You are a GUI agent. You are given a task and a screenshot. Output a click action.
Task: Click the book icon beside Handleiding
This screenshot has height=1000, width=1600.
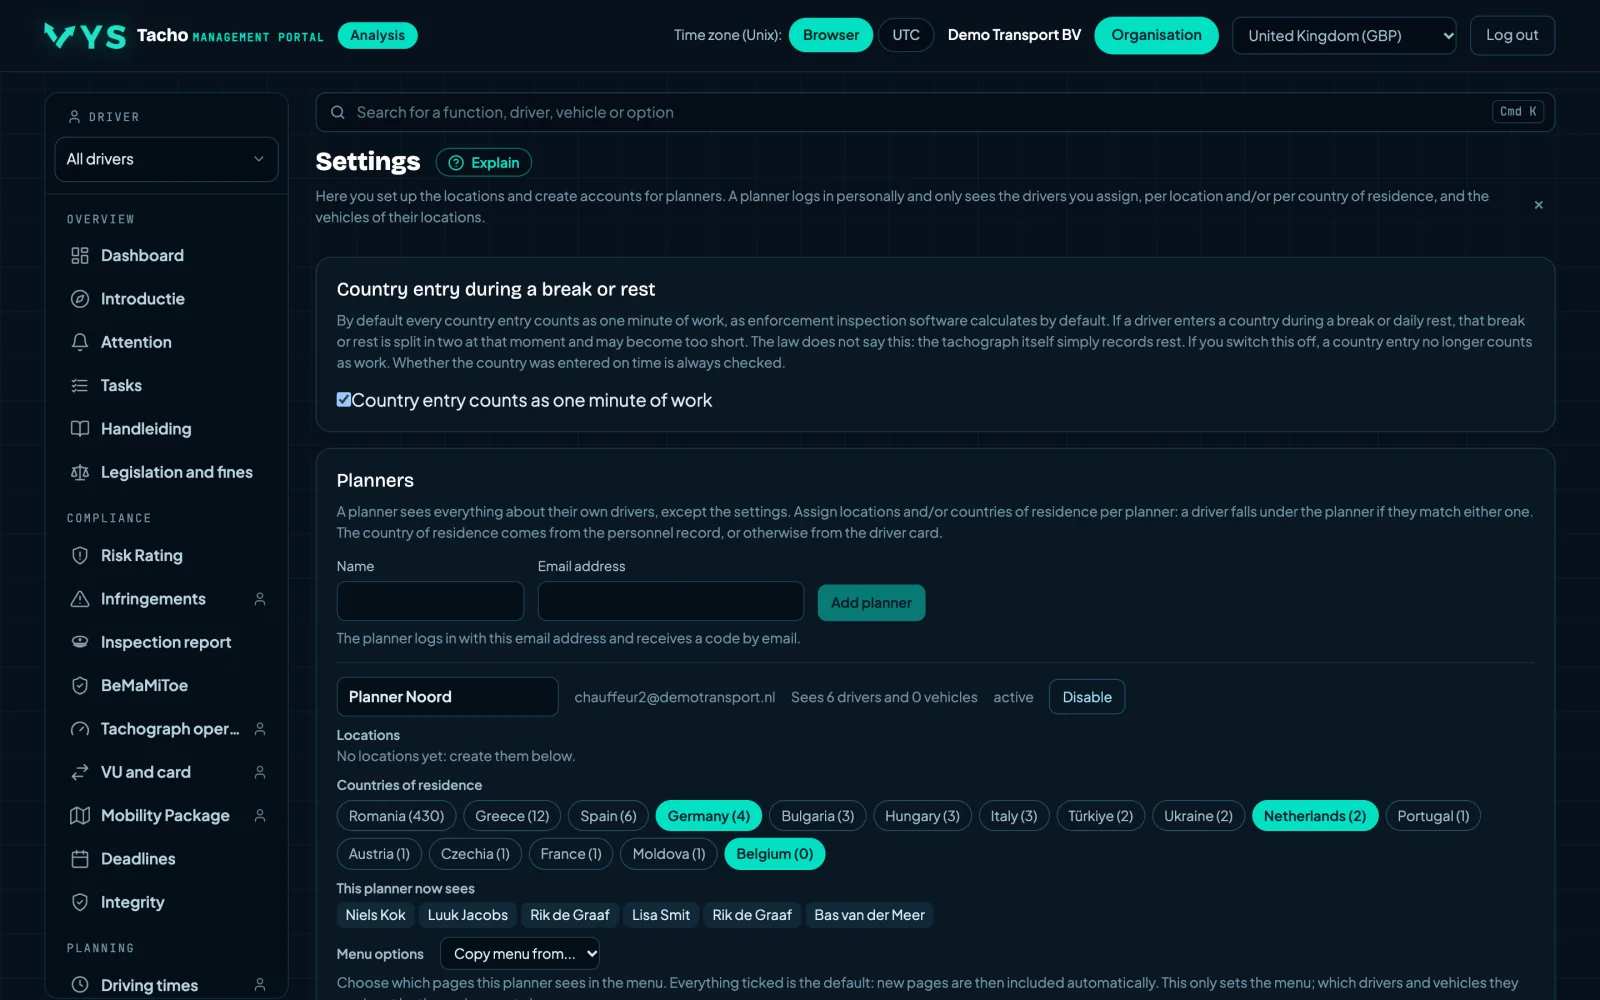(x=80, y=429)
